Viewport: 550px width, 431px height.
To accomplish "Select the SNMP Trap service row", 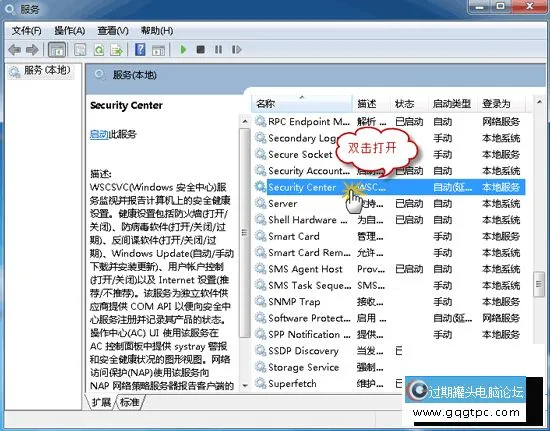I will coord(389,302).
